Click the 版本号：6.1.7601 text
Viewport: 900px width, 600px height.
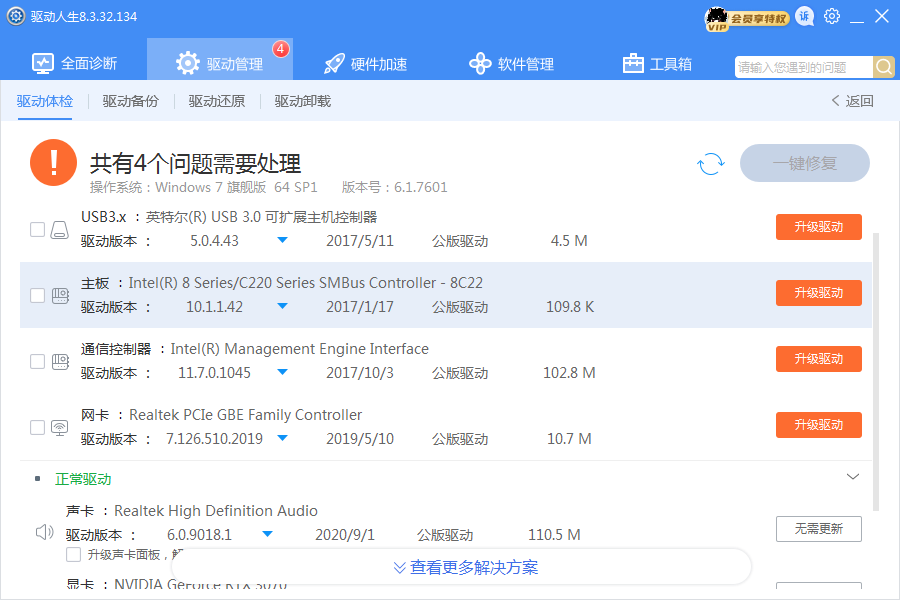(x=394, y=187)
